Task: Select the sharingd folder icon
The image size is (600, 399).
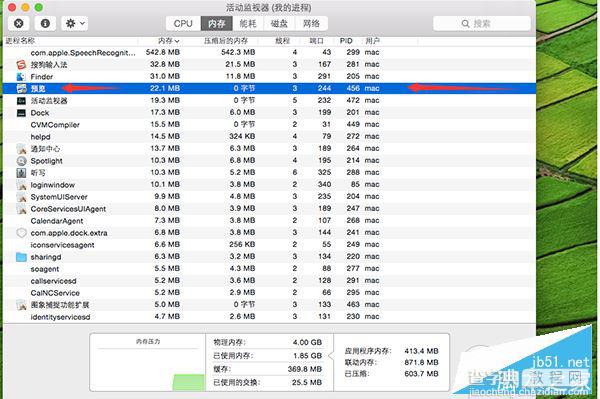Action: tap(21, 257)
